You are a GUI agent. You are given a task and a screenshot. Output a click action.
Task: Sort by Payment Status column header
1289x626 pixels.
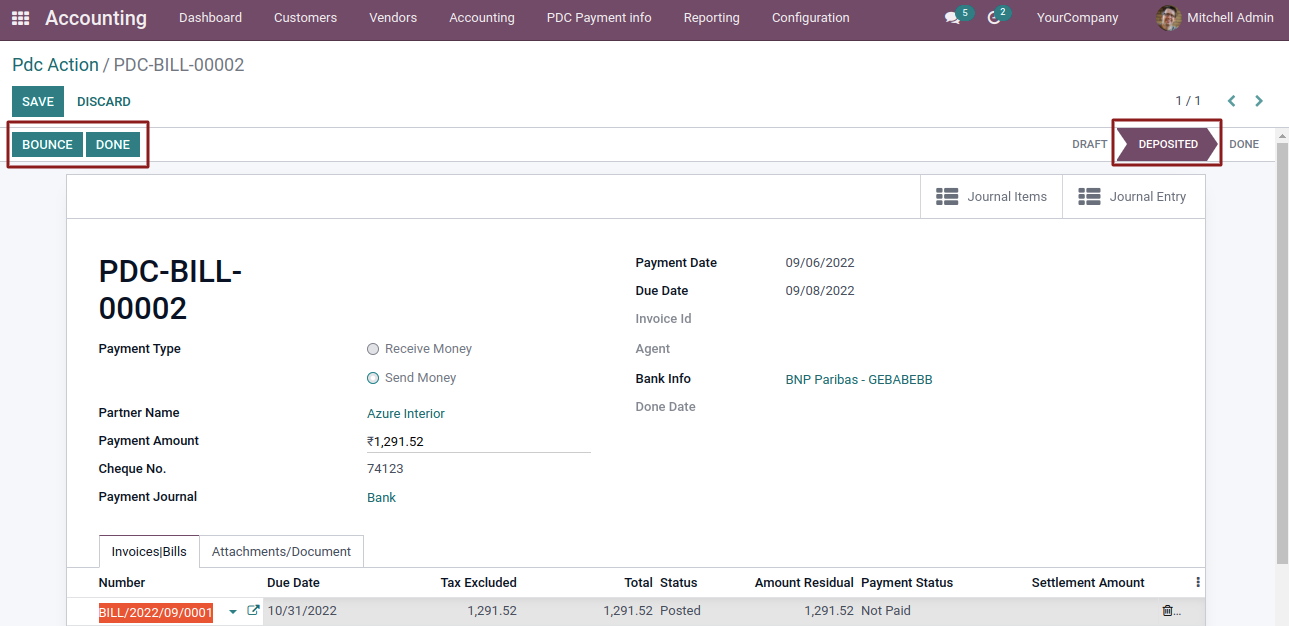click(907, 583)
